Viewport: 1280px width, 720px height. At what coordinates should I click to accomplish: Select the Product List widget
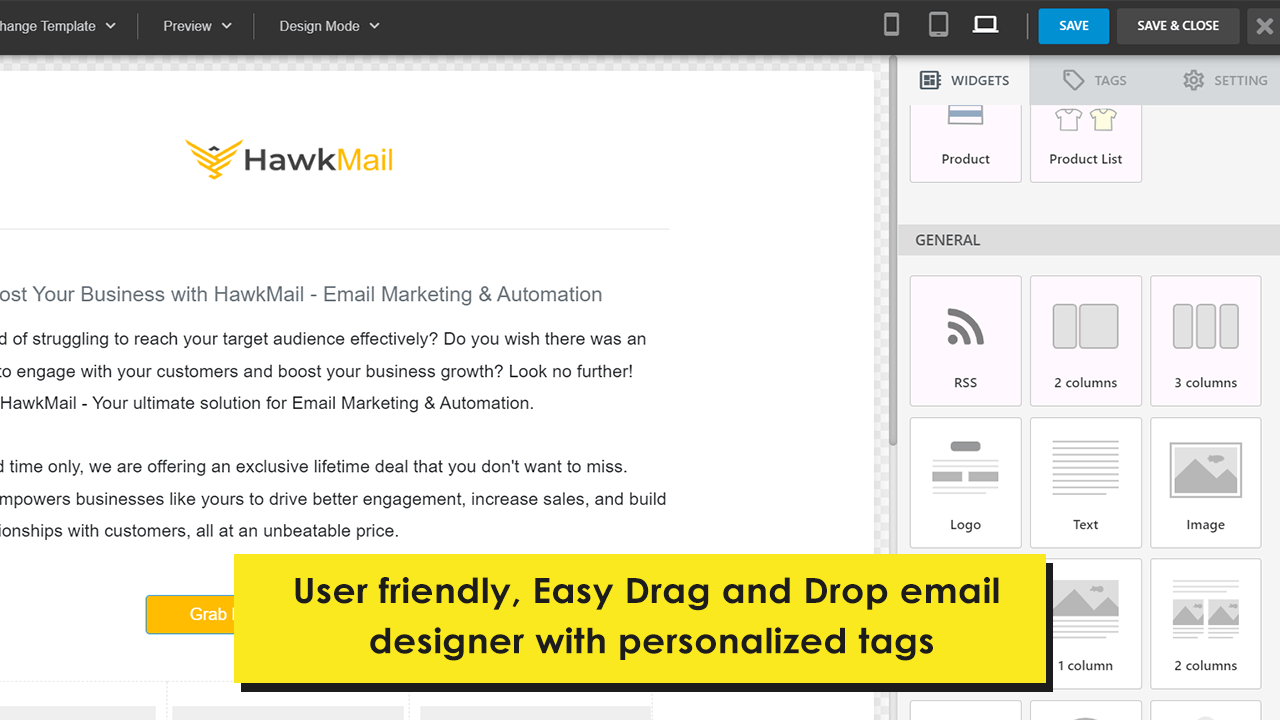pos(1086,143)
